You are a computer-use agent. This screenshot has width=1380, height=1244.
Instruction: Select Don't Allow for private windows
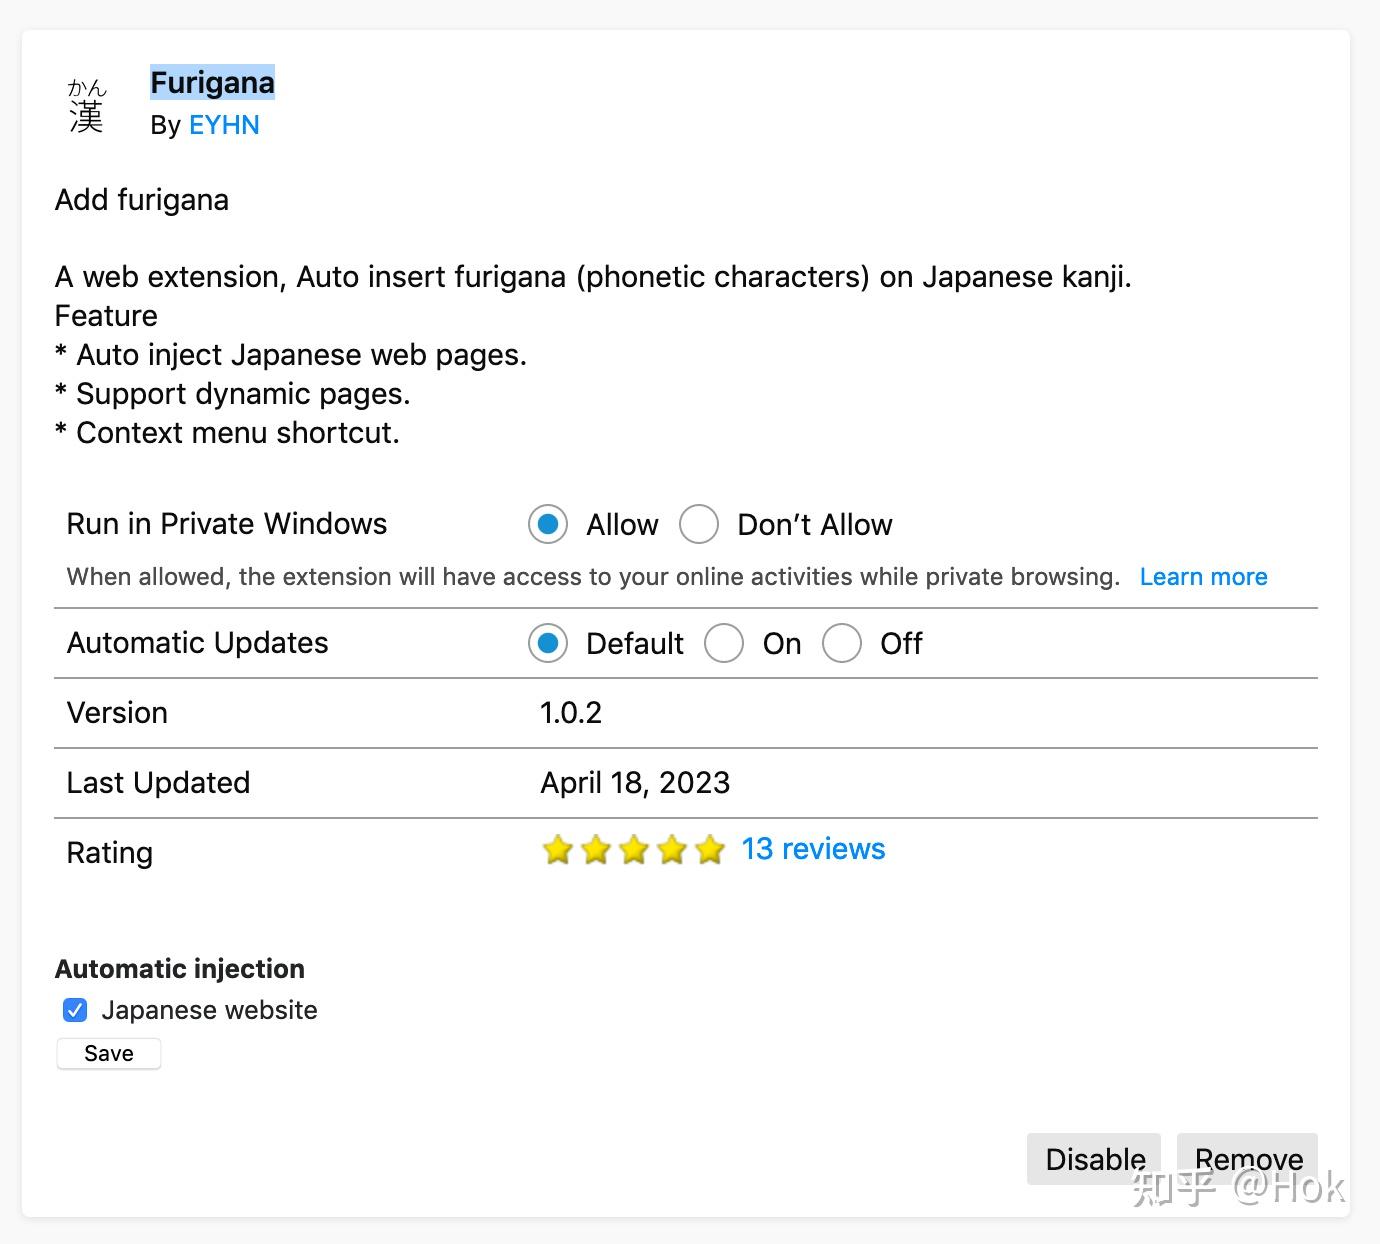(x=699, y=524)
